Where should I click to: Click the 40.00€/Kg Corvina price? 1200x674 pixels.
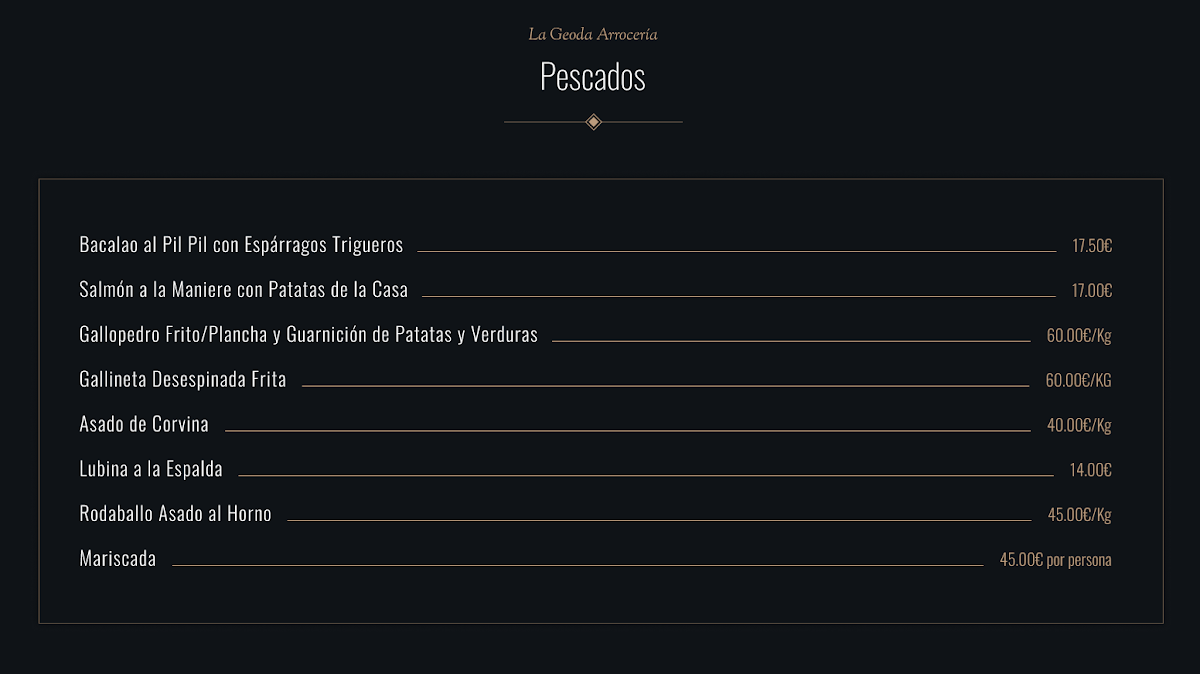click(x=1079, y=426)
